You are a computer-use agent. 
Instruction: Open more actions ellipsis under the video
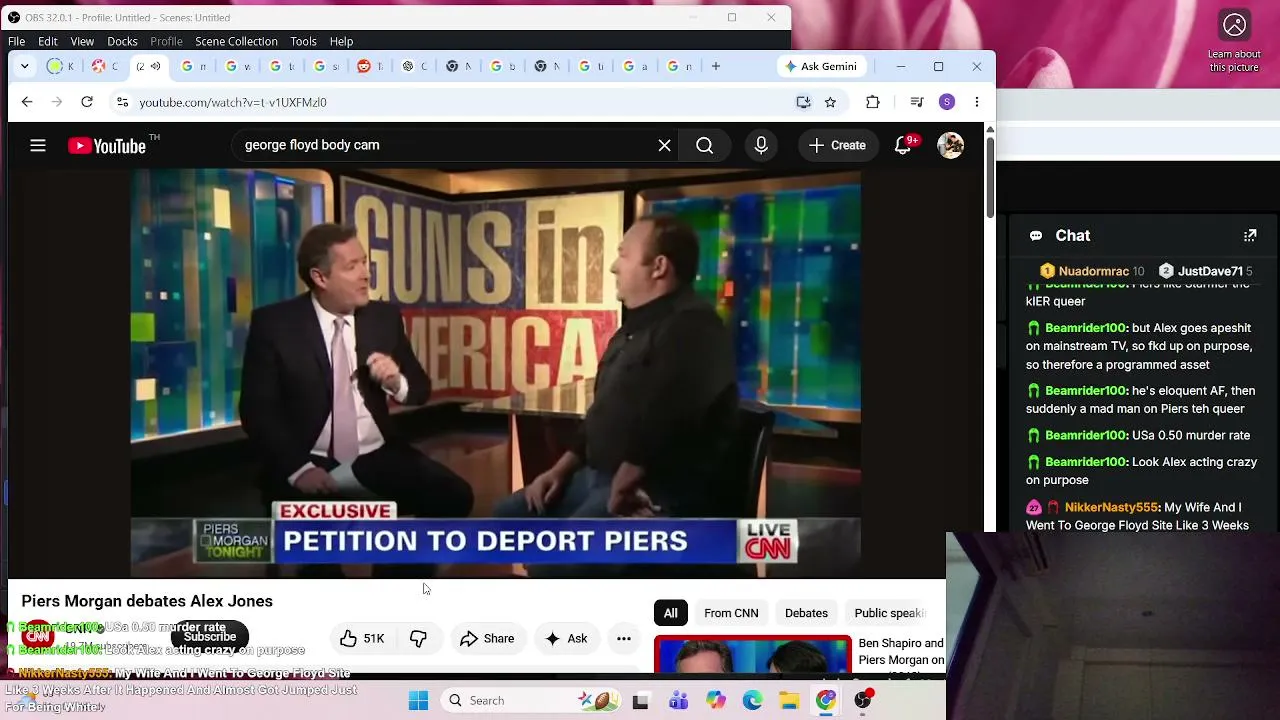pos(624,639)
